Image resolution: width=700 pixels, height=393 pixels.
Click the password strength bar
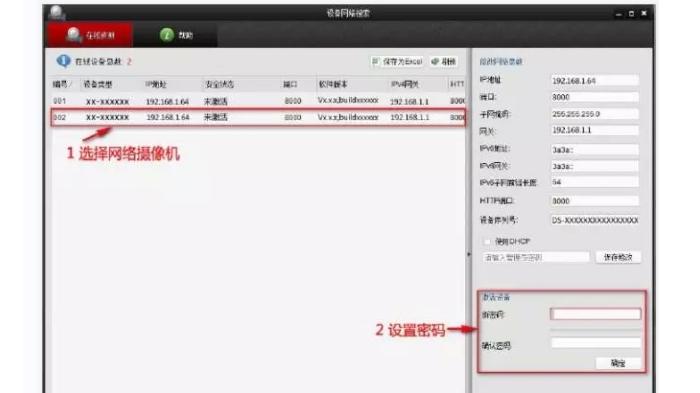596,330
